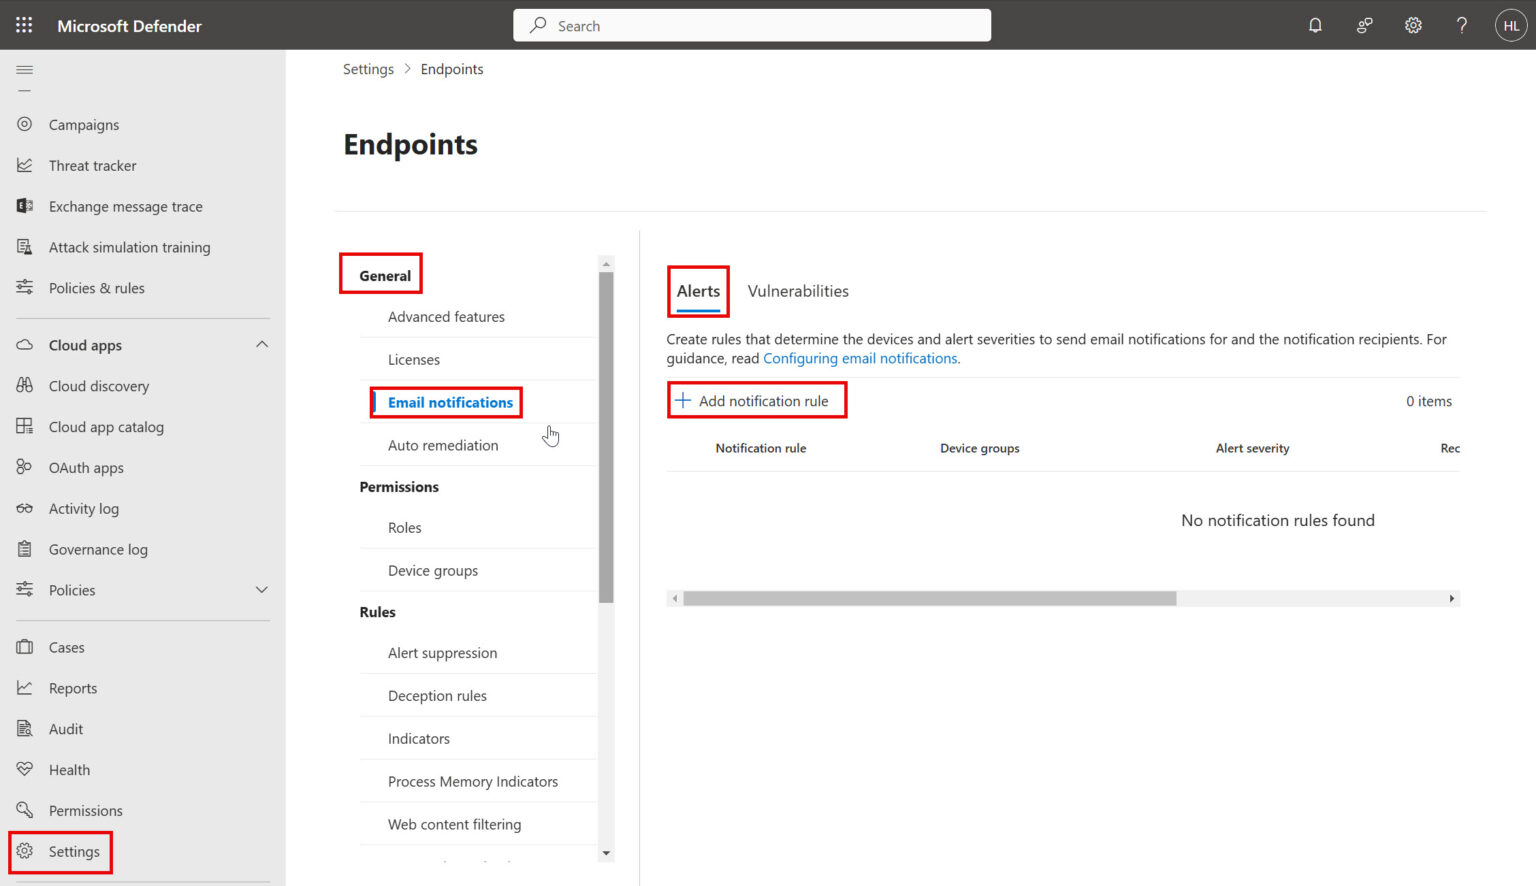
Task: Select Auto remediation in General settings
Action: pos(443,444)
